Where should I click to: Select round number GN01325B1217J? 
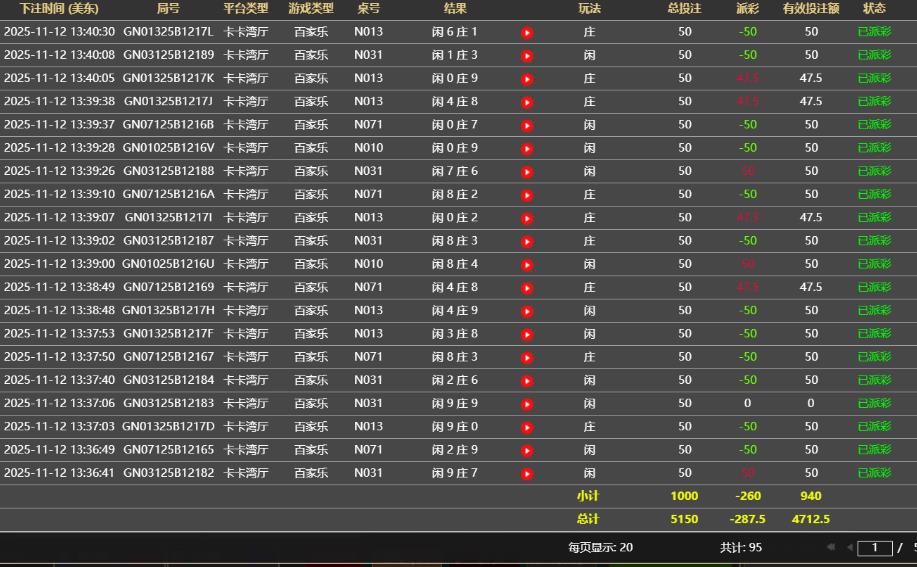[x=168, y=101]
